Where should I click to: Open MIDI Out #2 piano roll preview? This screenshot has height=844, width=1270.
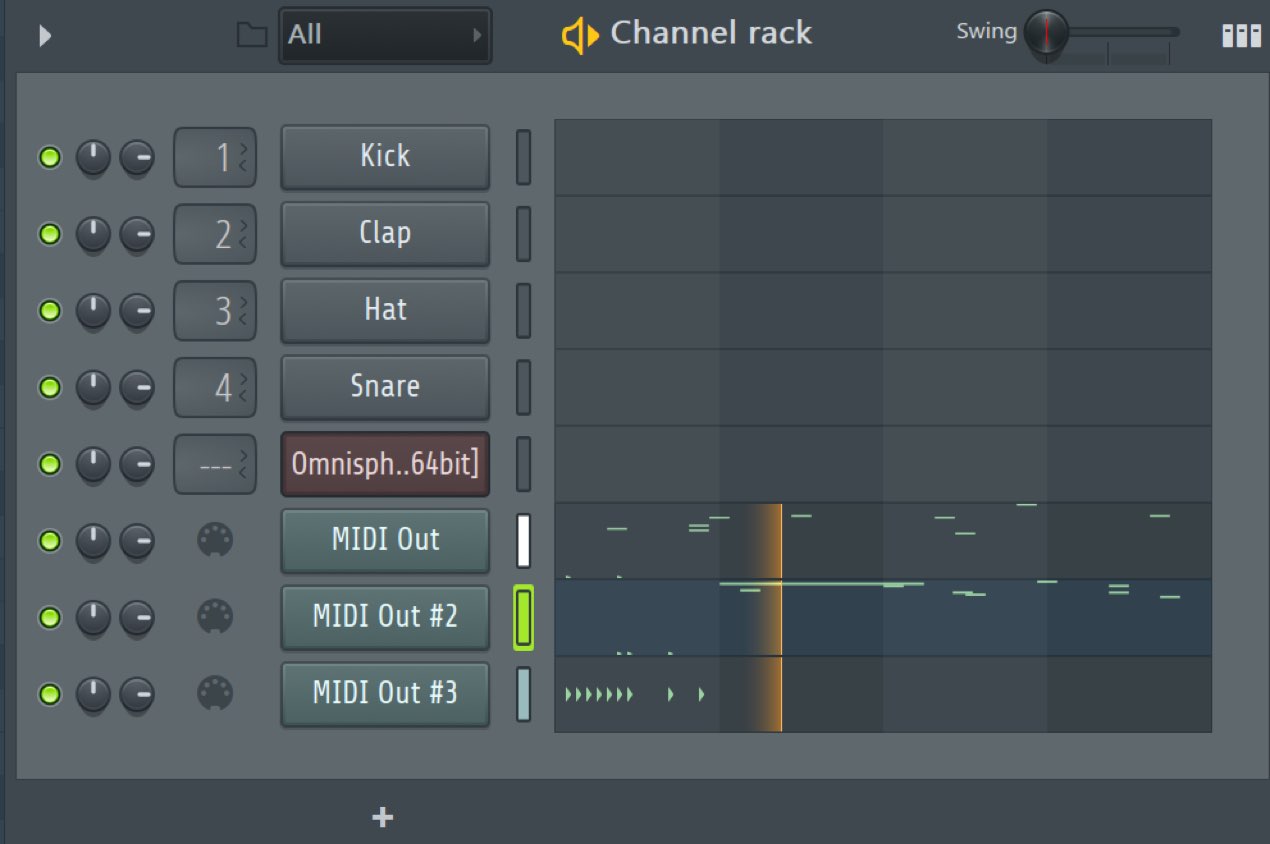coord(883,617)
